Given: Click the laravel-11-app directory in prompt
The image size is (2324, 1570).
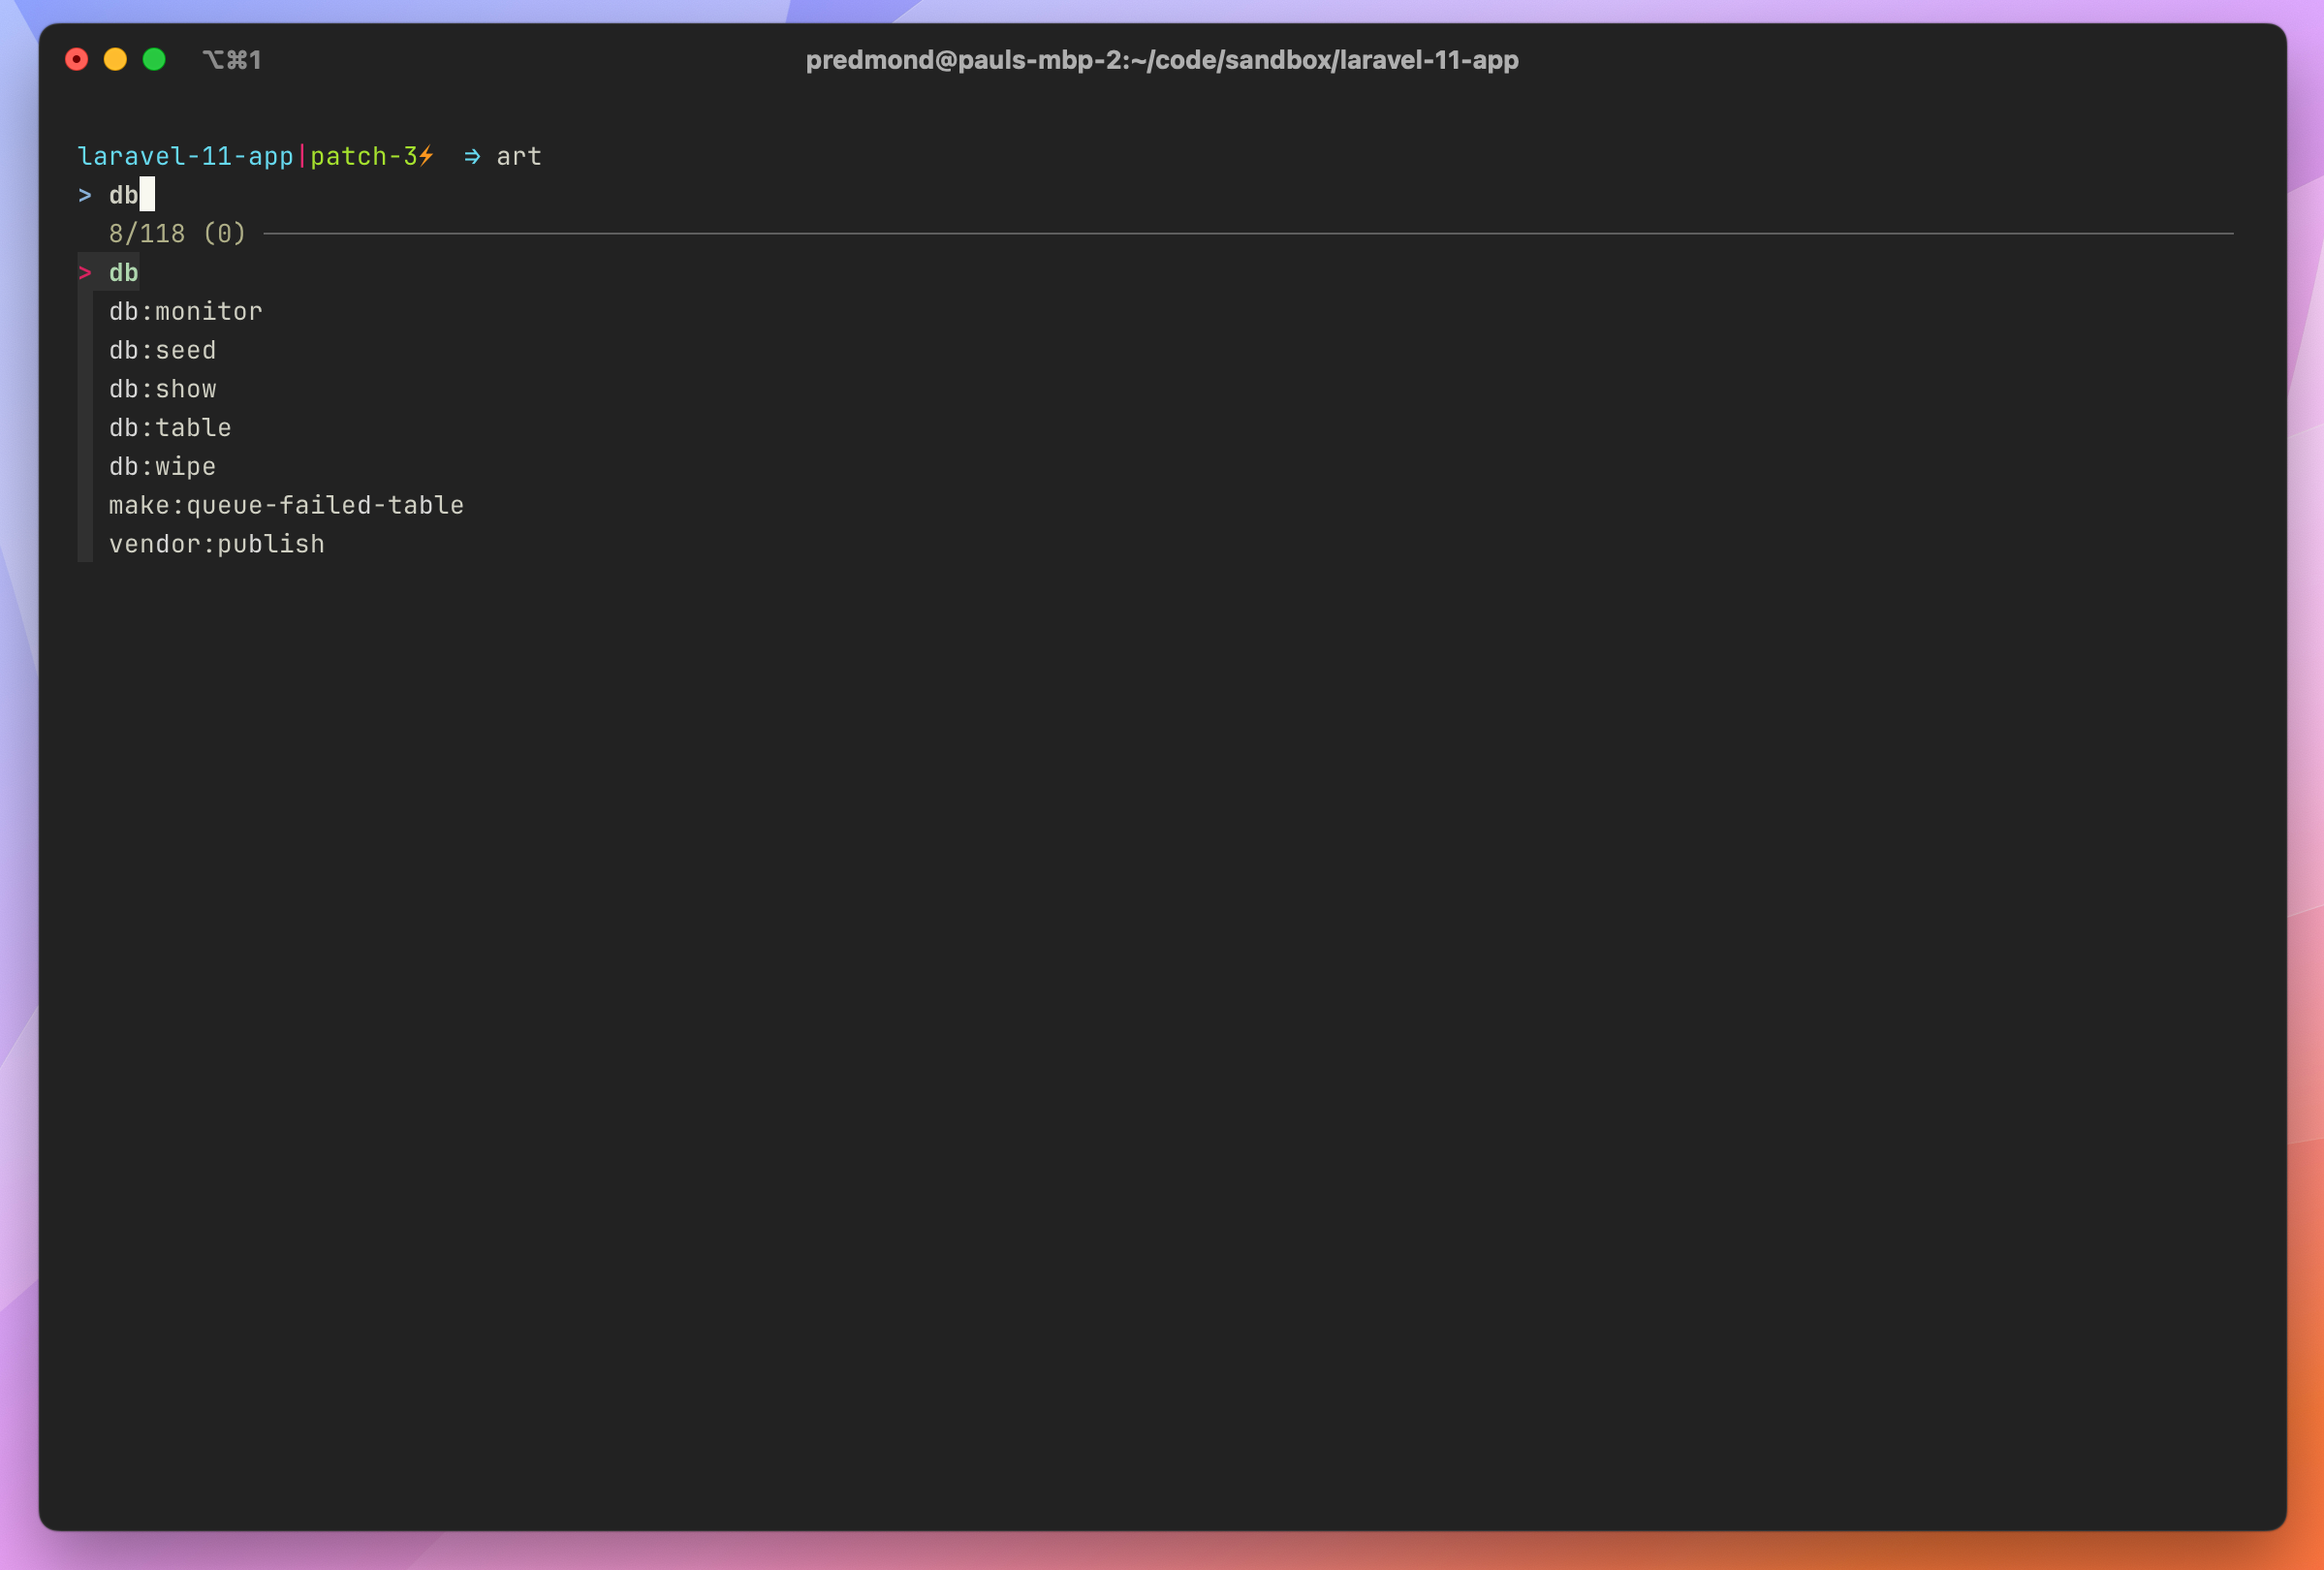Looking at the screenshot, I should [185, 157].
